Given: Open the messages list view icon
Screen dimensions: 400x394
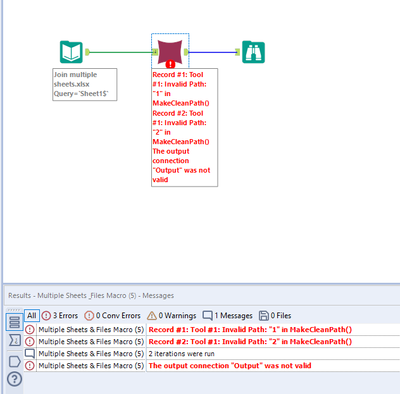Looking at the screenshot, I should pyautogui.click(x=15, y=322).
